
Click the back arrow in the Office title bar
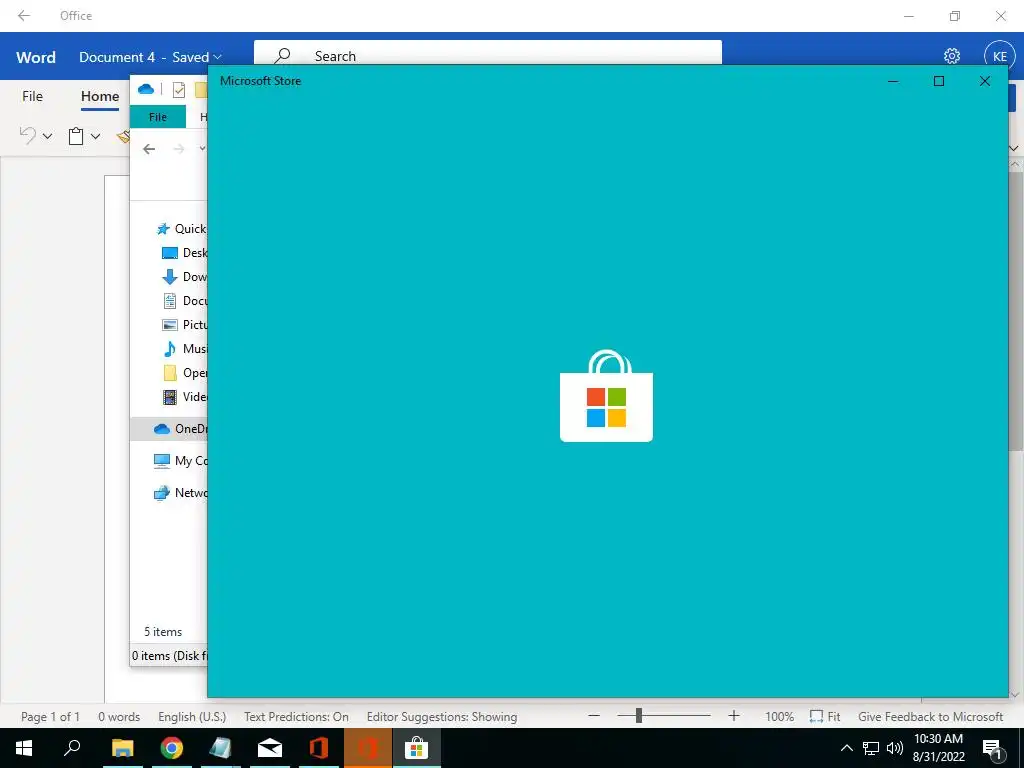click(x=24, y=16)
